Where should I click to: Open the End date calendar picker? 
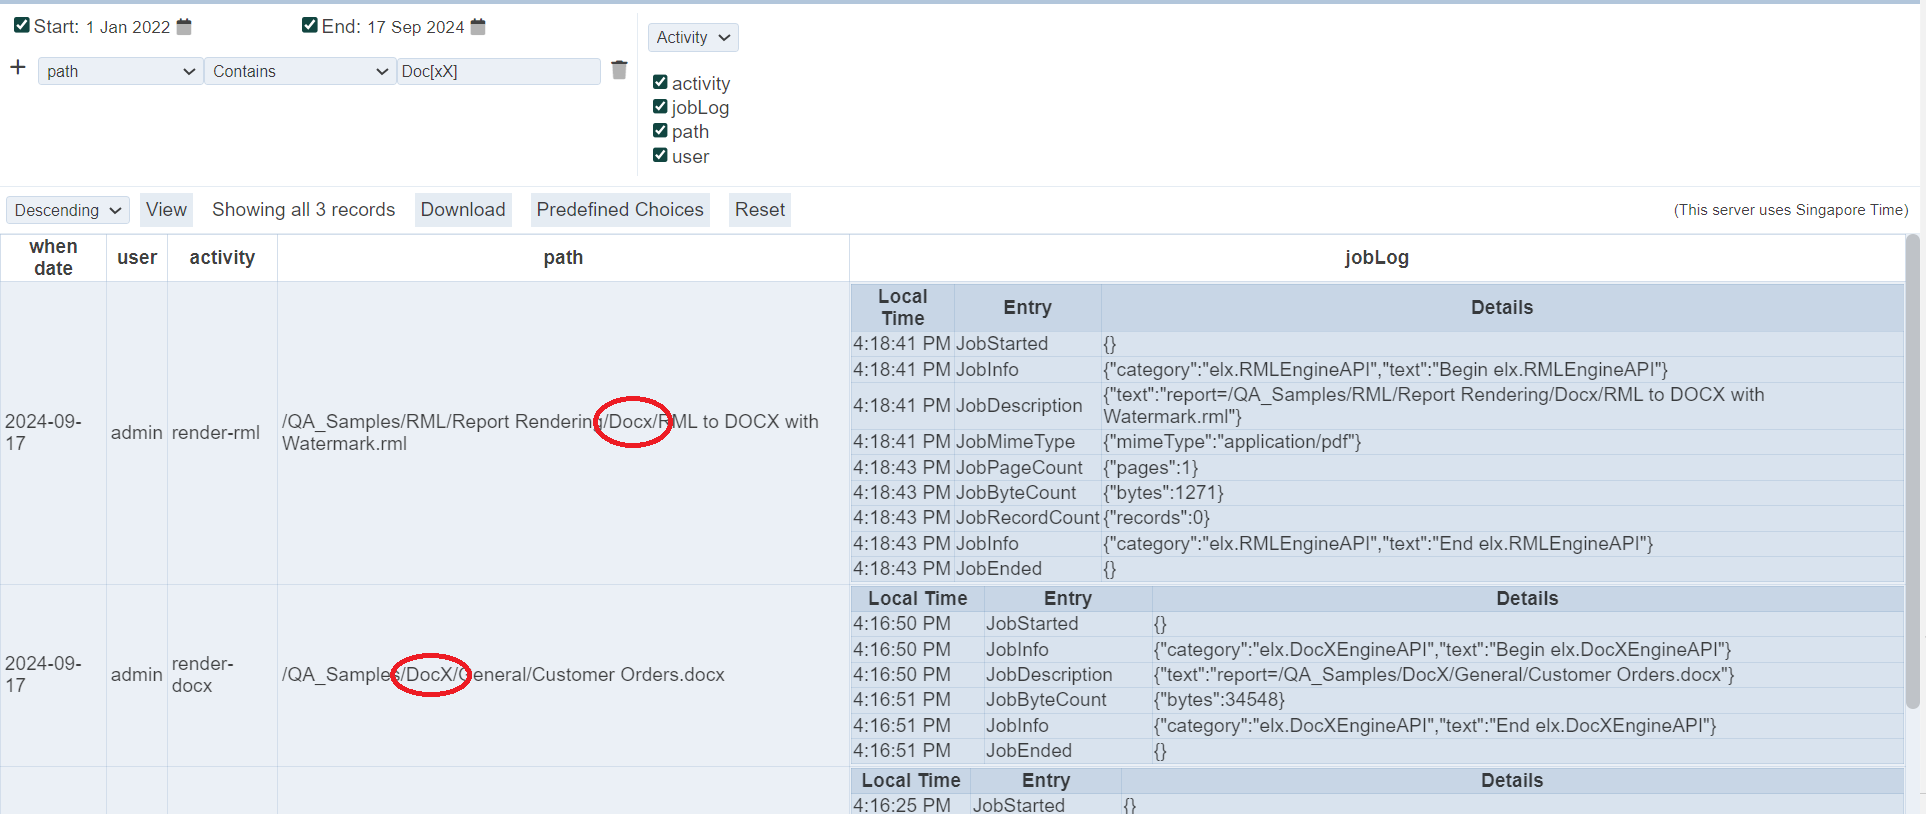(478, 27)
